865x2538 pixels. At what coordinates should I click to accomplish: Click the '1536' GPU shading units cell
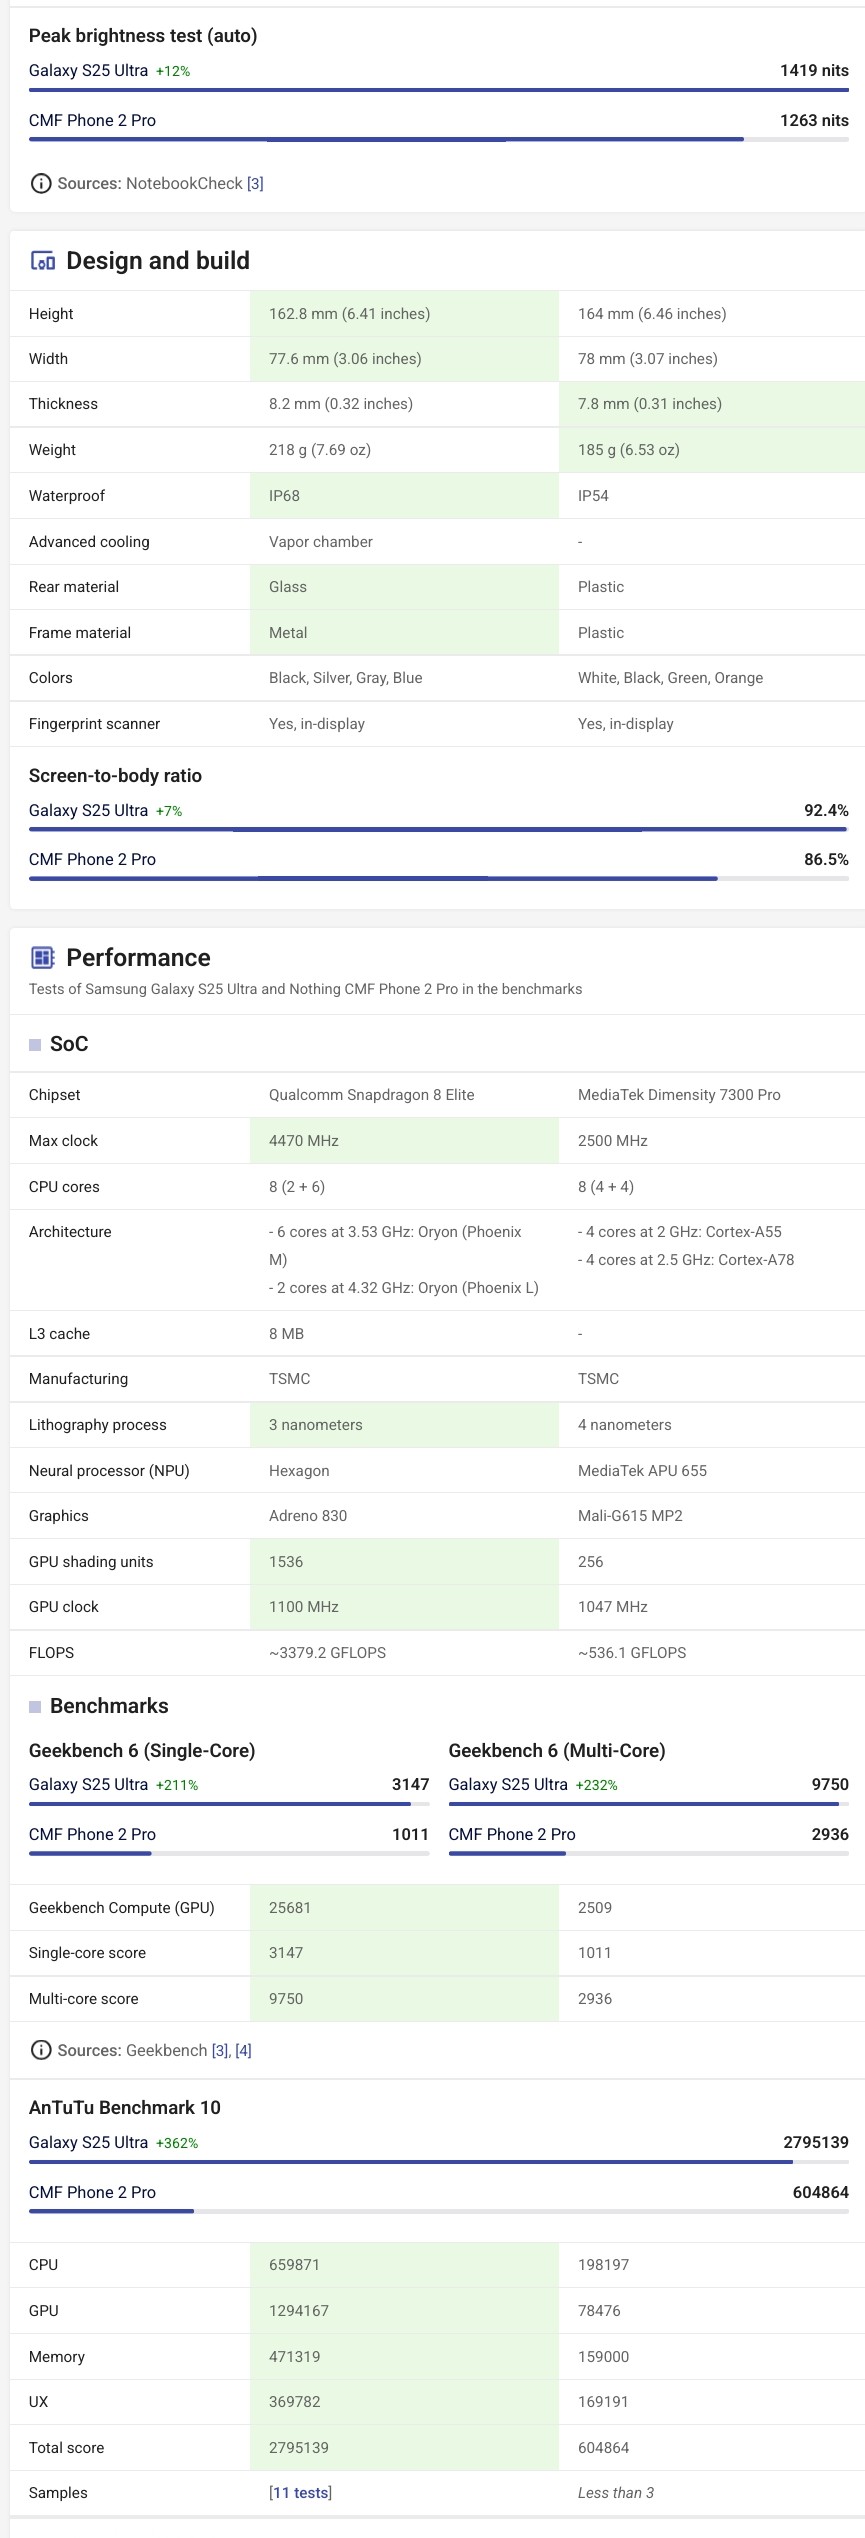click(x=404, y=1562)
